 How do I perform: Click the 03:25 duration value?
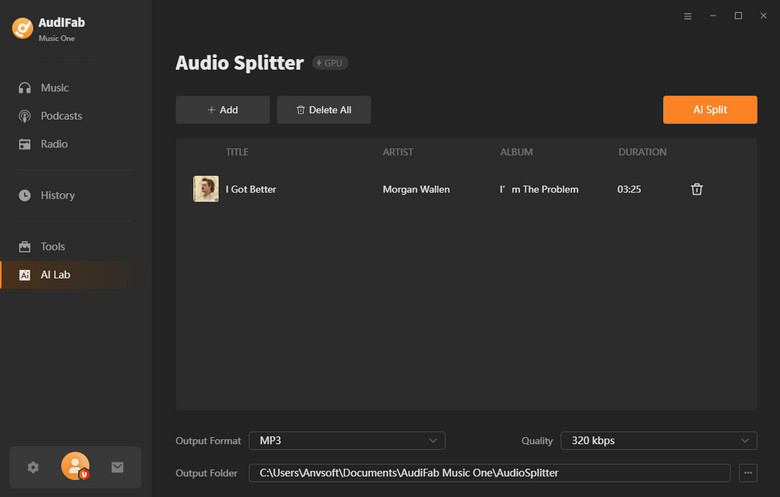click(629, 190)
